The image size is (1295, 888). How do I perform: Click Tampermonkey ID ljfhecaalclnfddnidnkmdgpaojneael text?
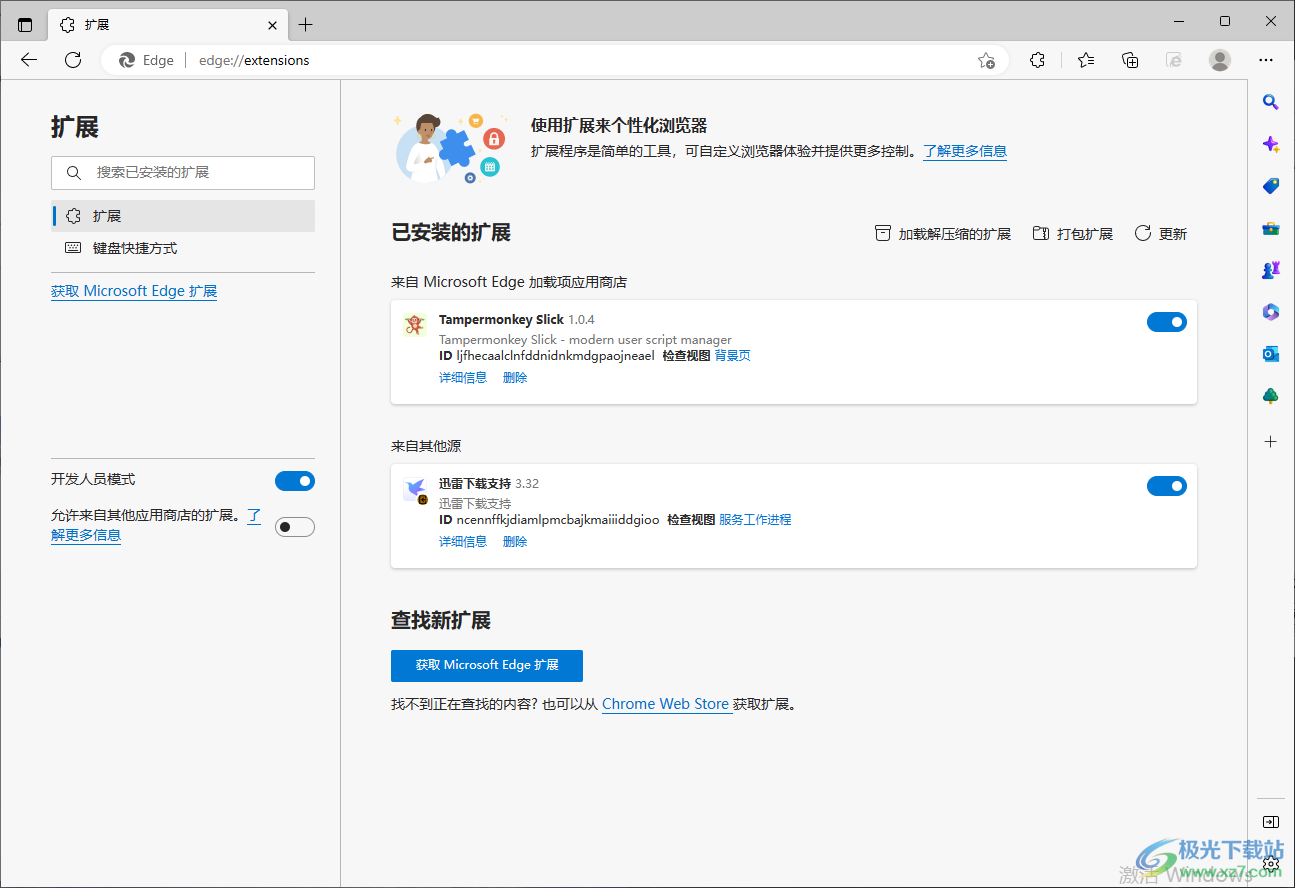(x=555, y=355)
